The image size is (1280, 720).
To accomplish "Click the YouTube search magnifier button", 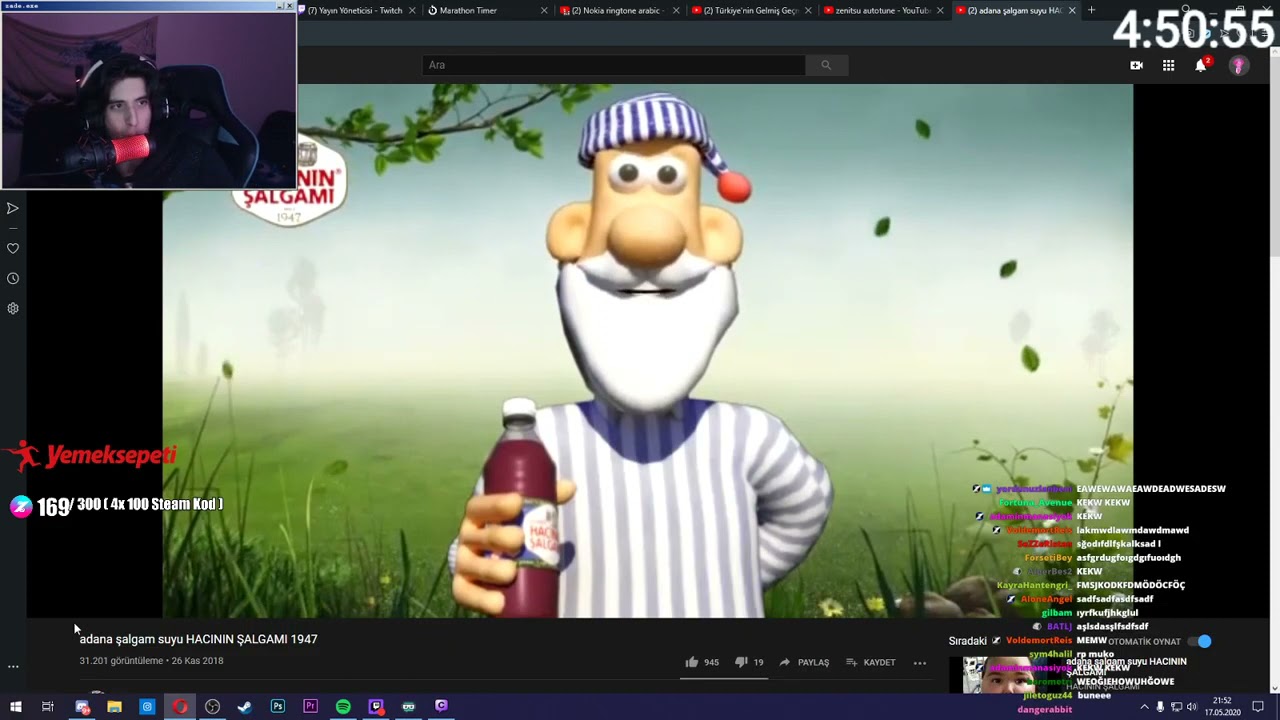I will point(826,65).
